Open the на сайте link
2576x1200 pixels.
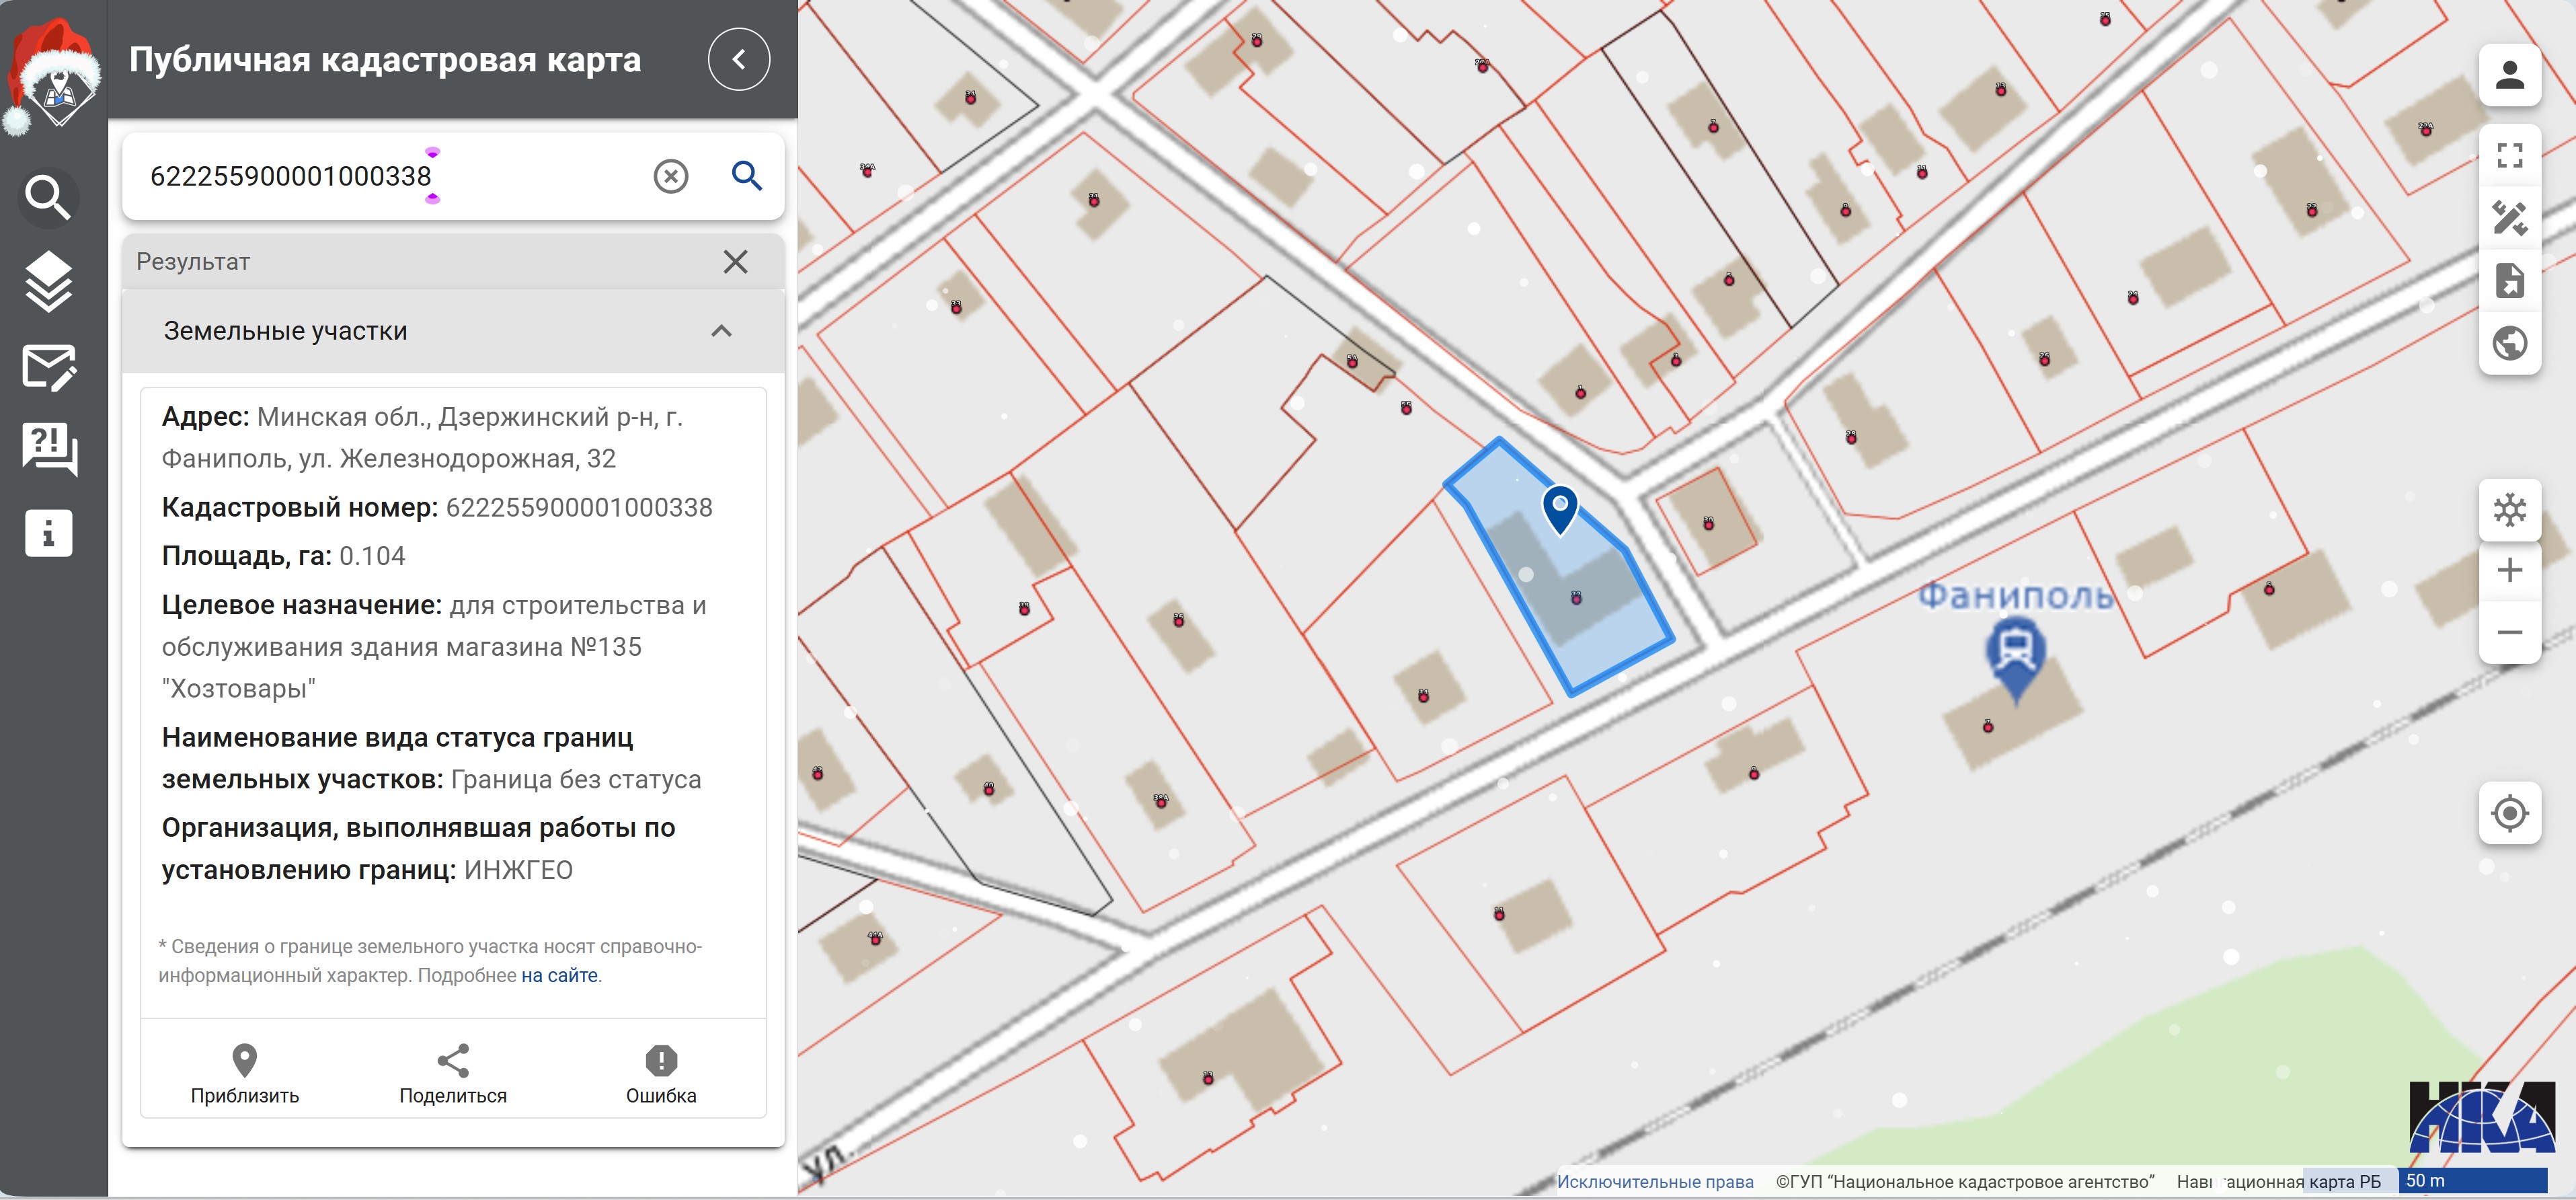click(x=559, y=975)
